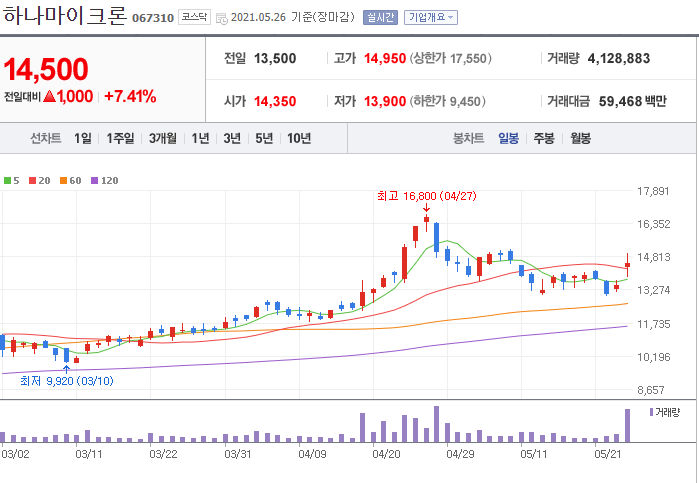Click the 최고 16,800 (04/27) label

(427, 196)
